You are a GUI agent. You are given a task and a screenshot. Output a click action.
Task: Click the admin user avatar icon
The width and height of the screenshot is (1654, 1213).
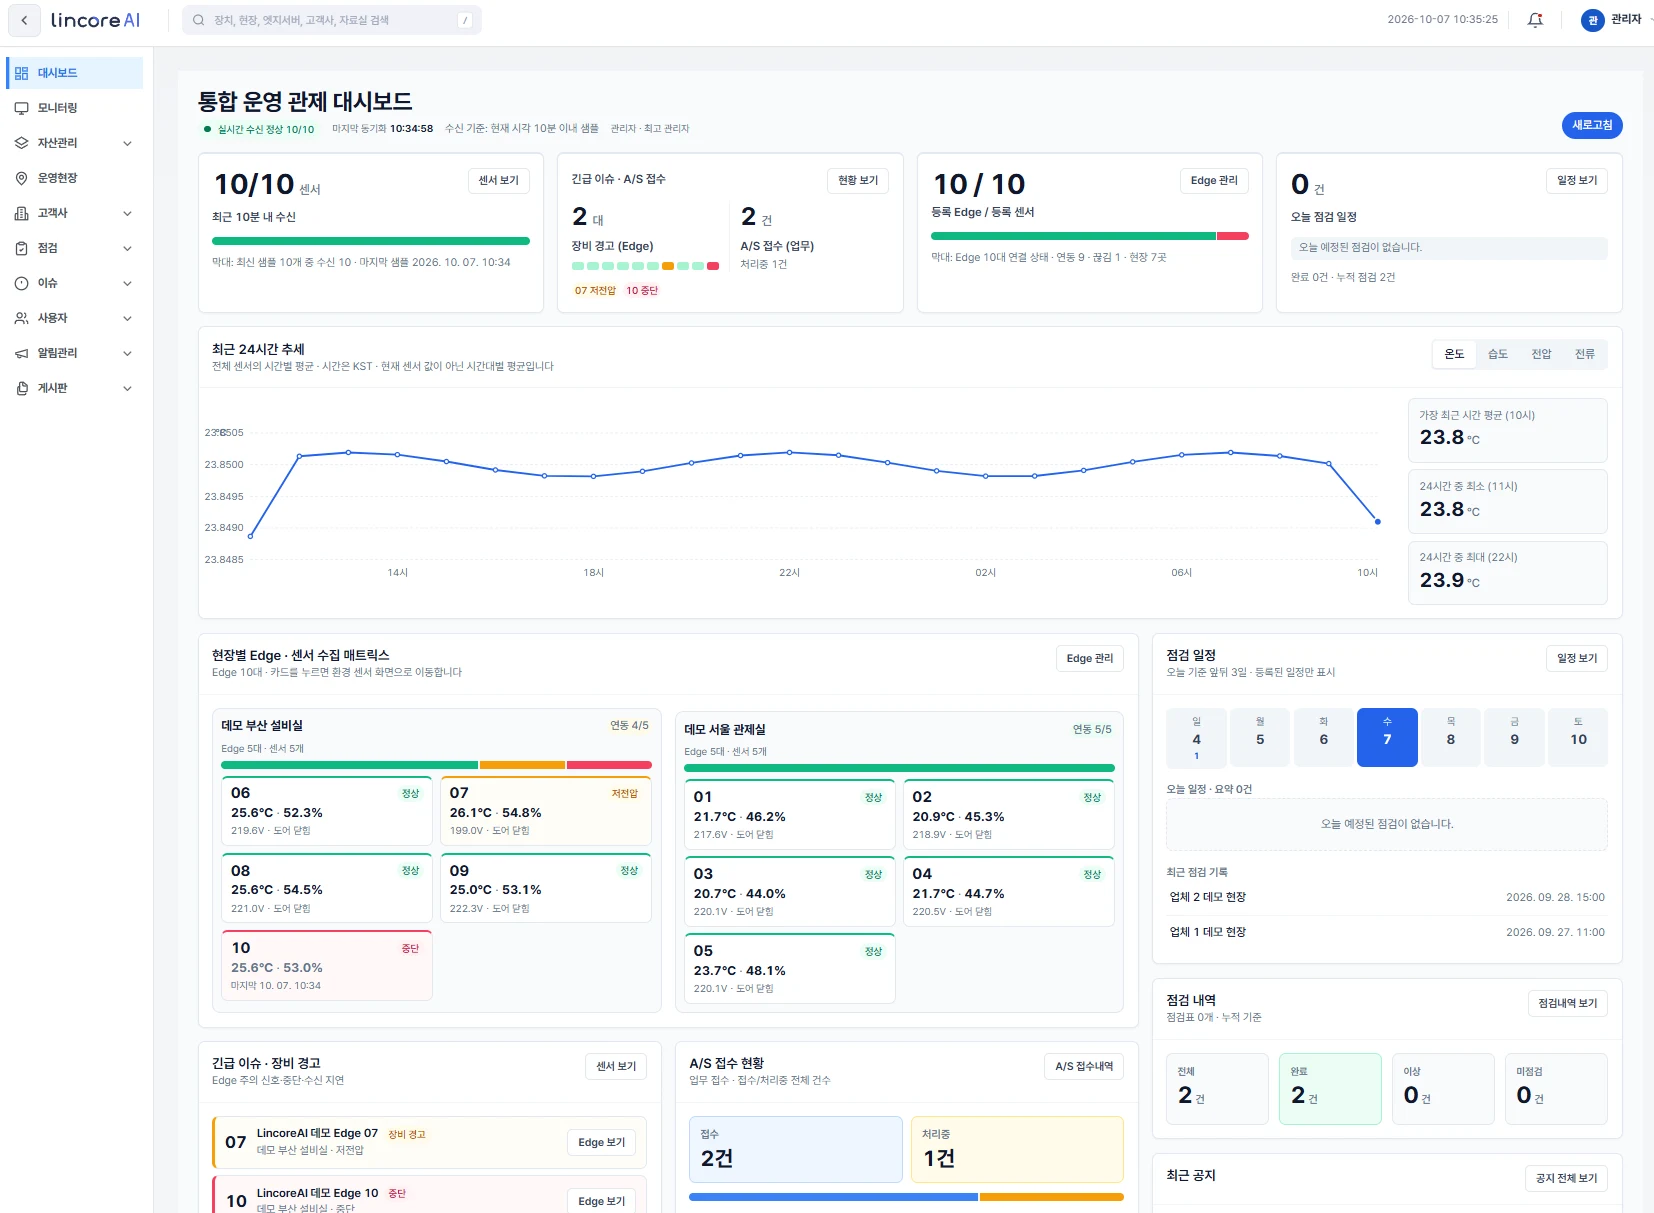[x=1592, y=20]
